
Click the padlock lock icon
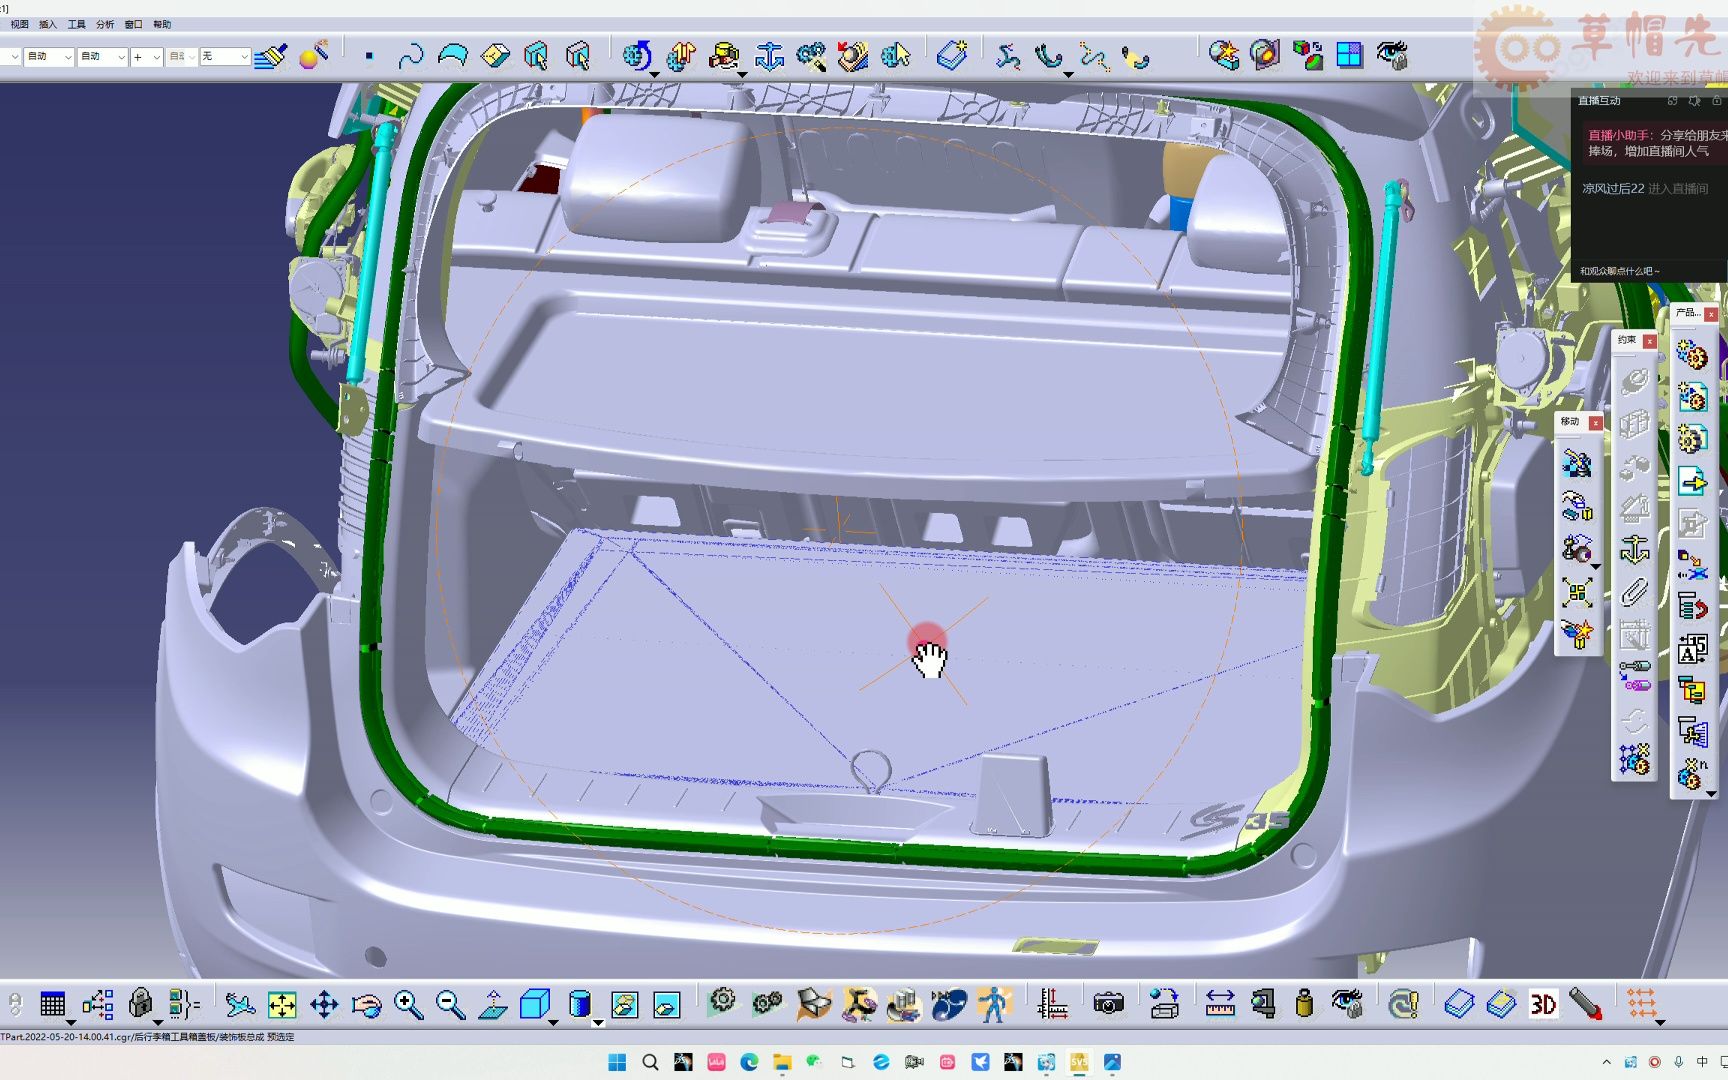[x=140, y=1003]
